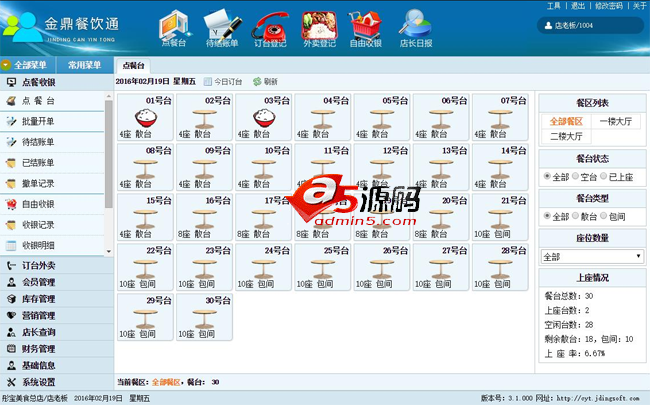Click 修改密码 in top menu
650x405 pixels.
point(609,6)
